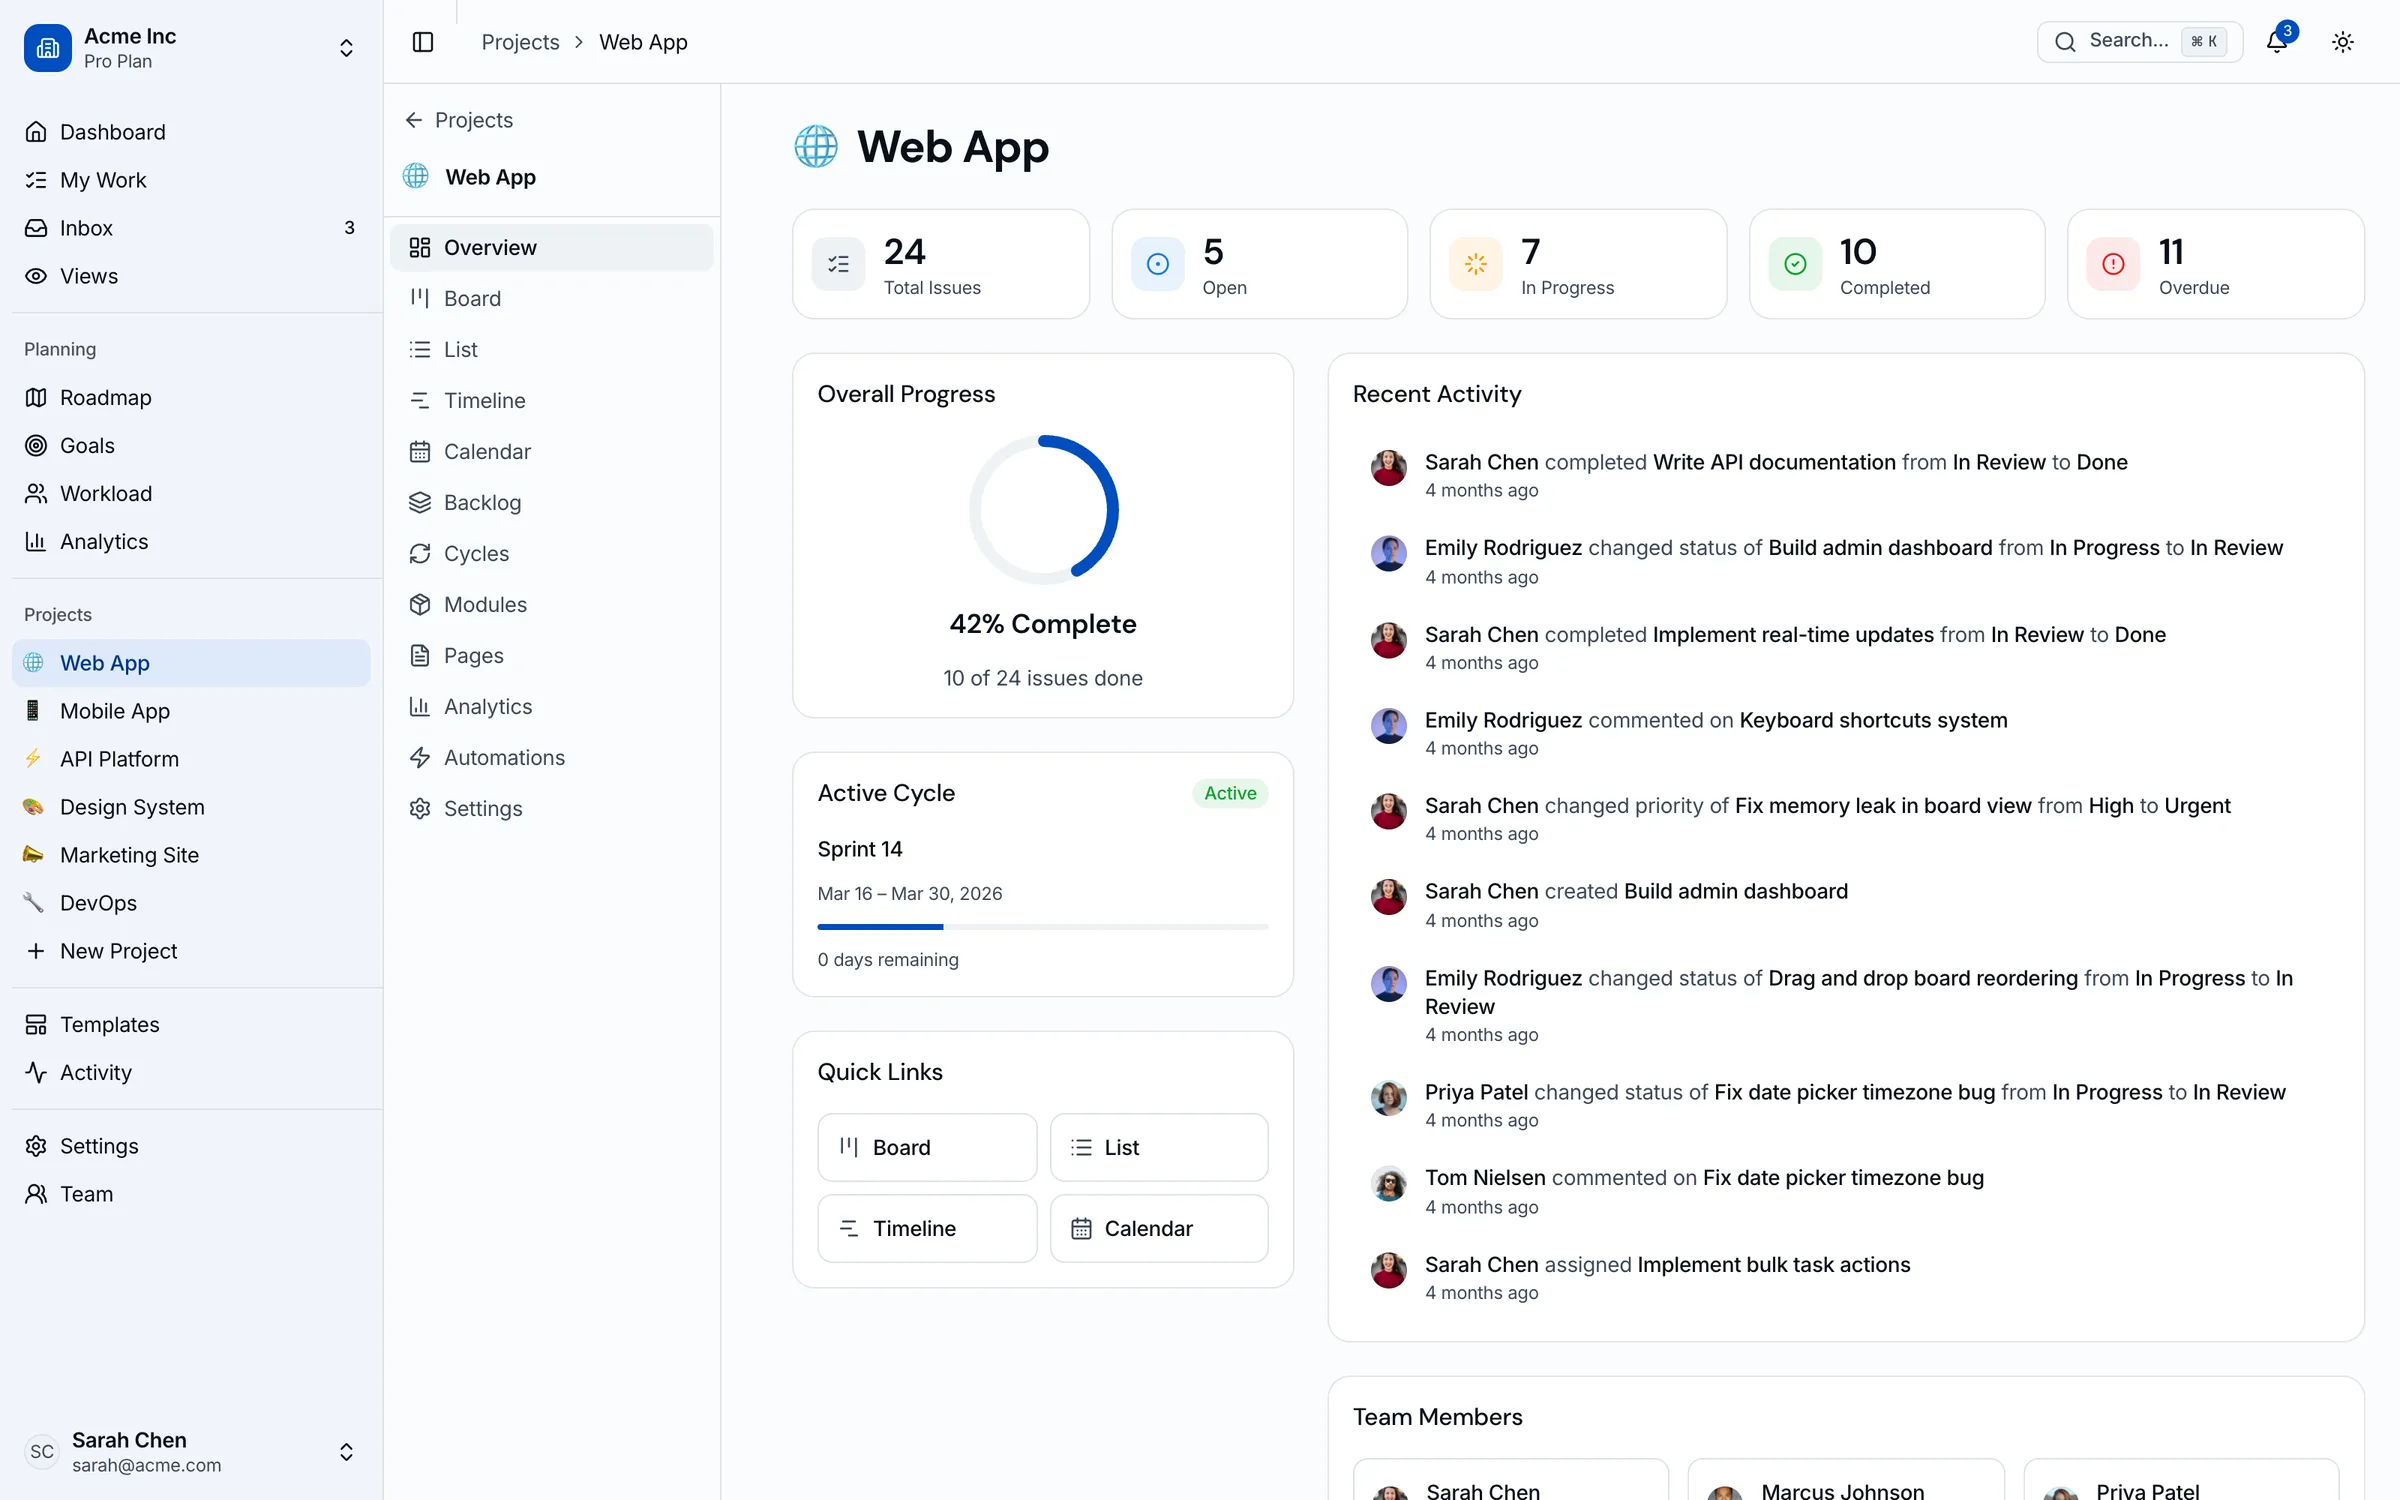Click the Overdue stat card

[x=2216, y=264]
